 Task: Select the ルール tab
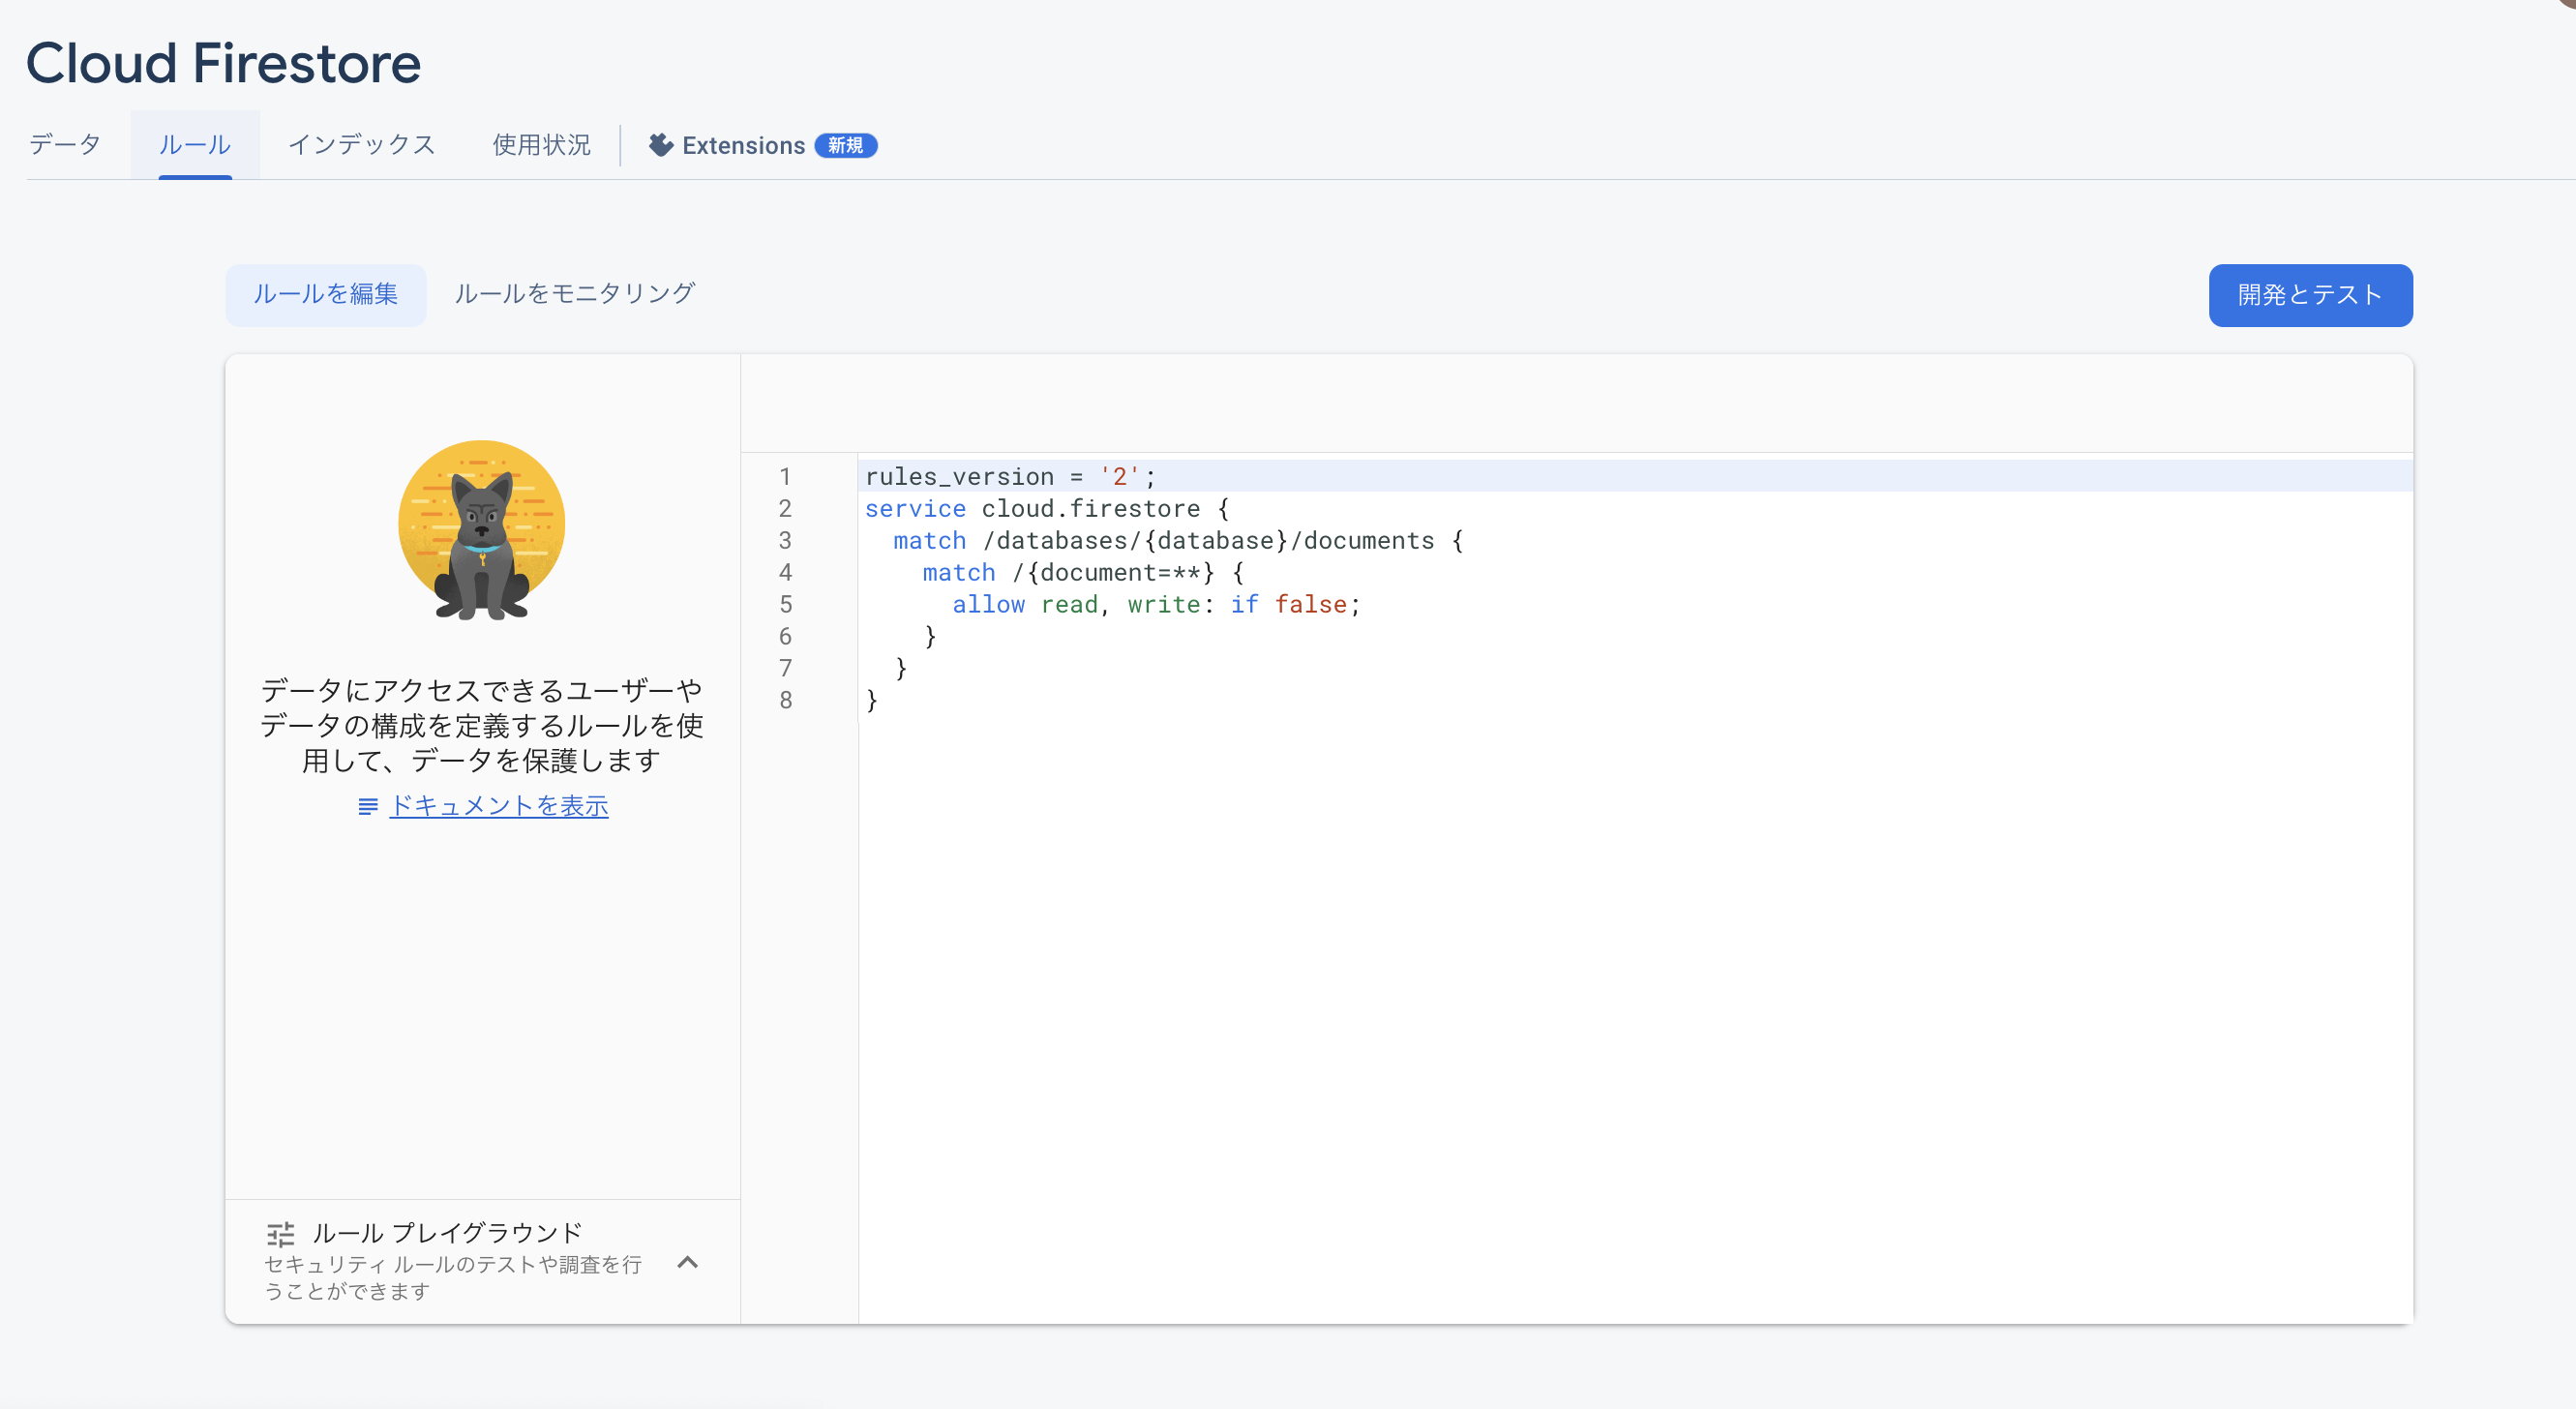coord(195,145)
